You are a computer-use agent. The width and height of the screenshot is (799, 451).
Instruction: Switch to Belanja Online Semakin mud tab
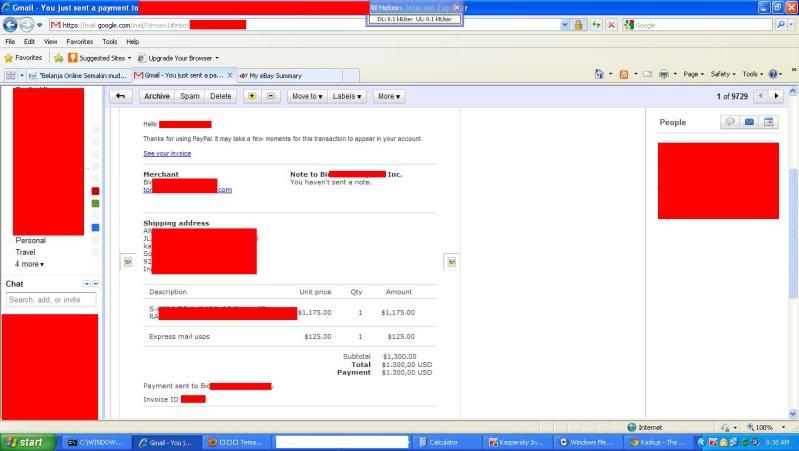(79, 75)
